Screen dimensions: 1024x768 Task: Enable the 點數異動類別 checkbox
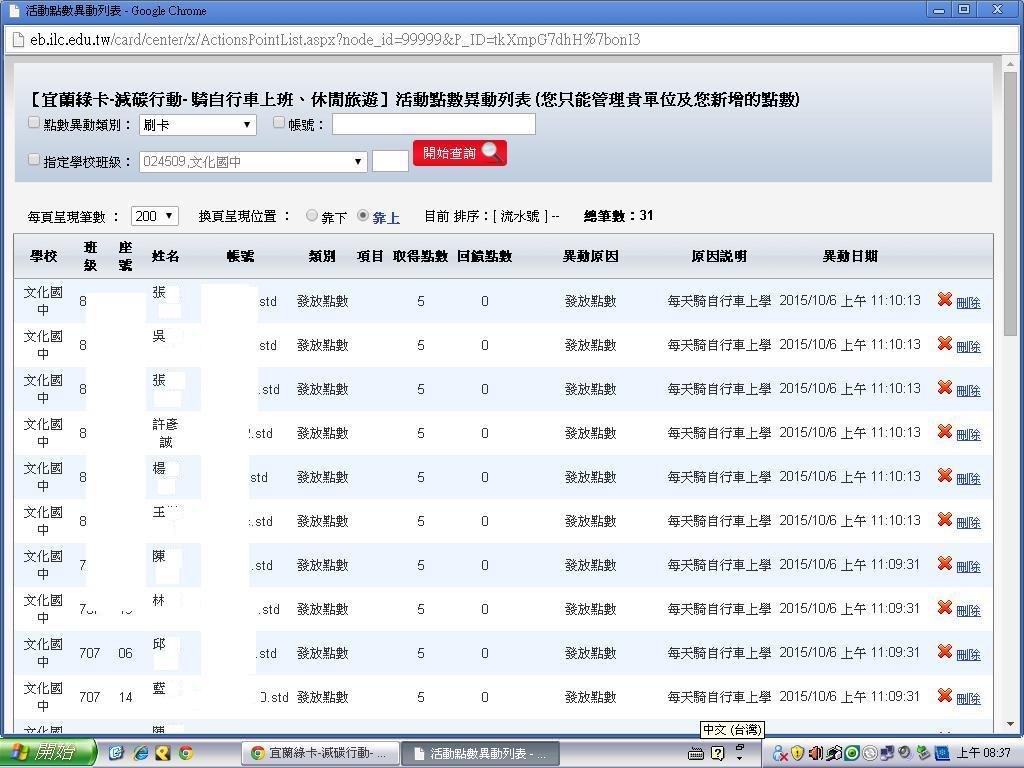(34, 123)
